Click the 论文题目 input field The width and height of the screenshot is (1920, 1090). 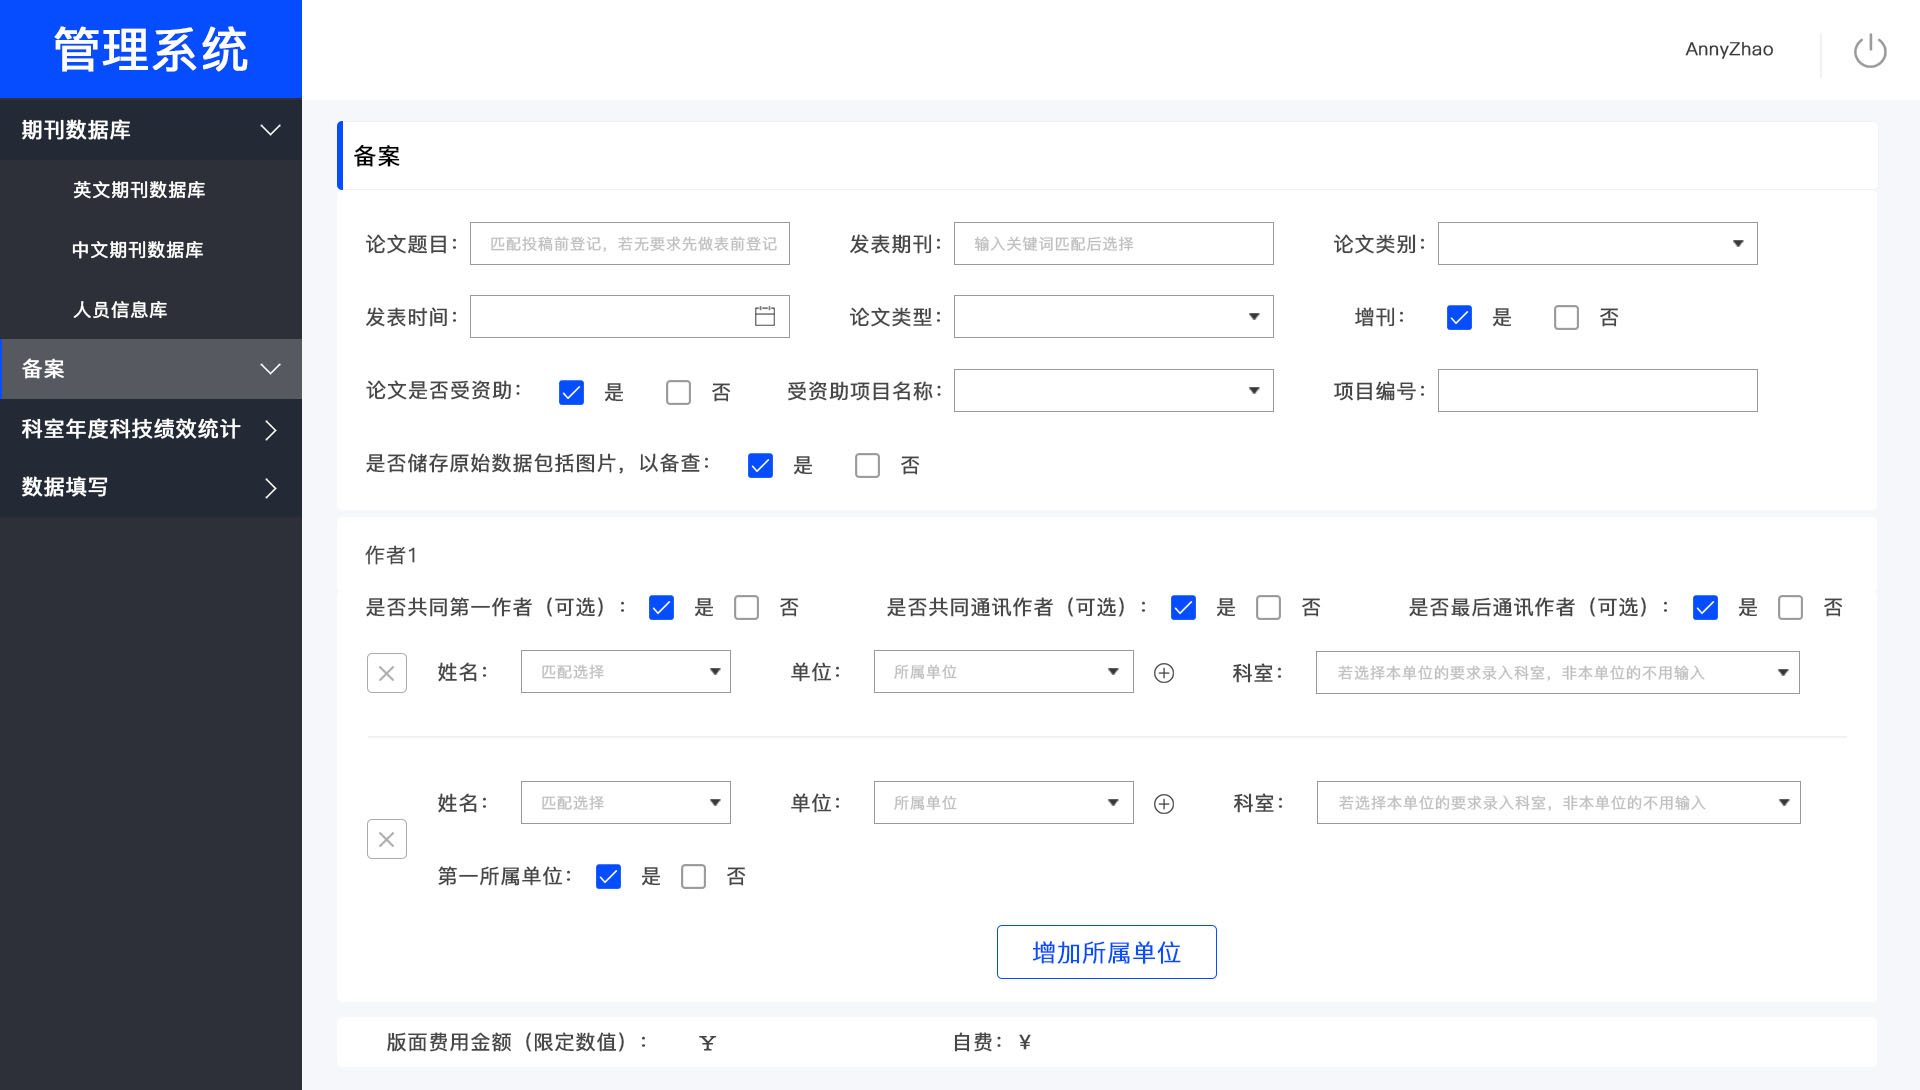(x=630, y=244)
